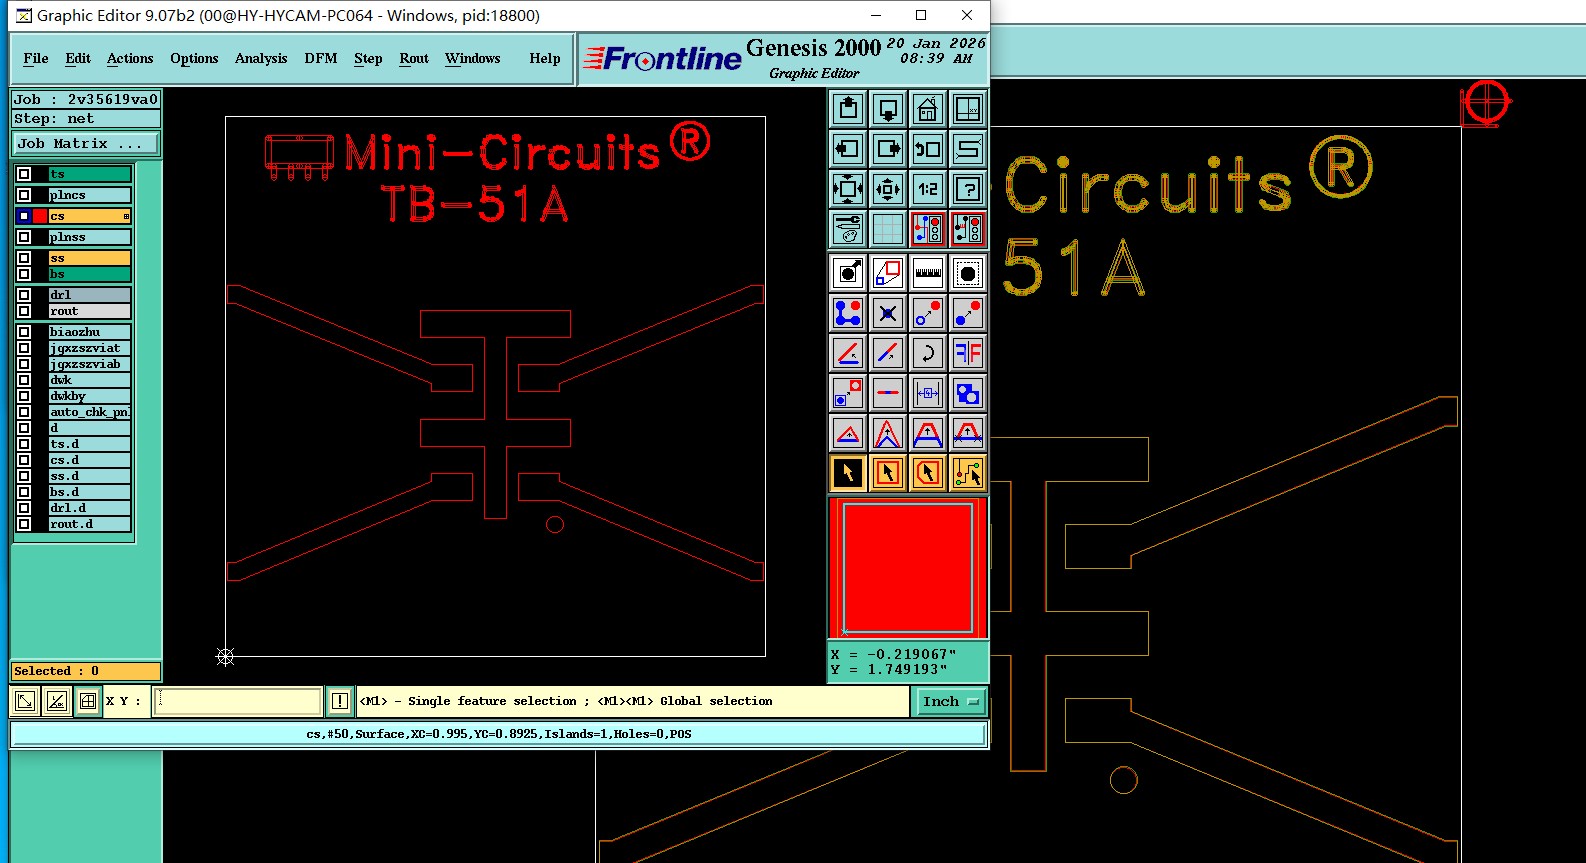The width and height of the screenshot is (1586, 863).
Task: Click the small expand marker on cs layer row
Action: [x=126, y=216]
